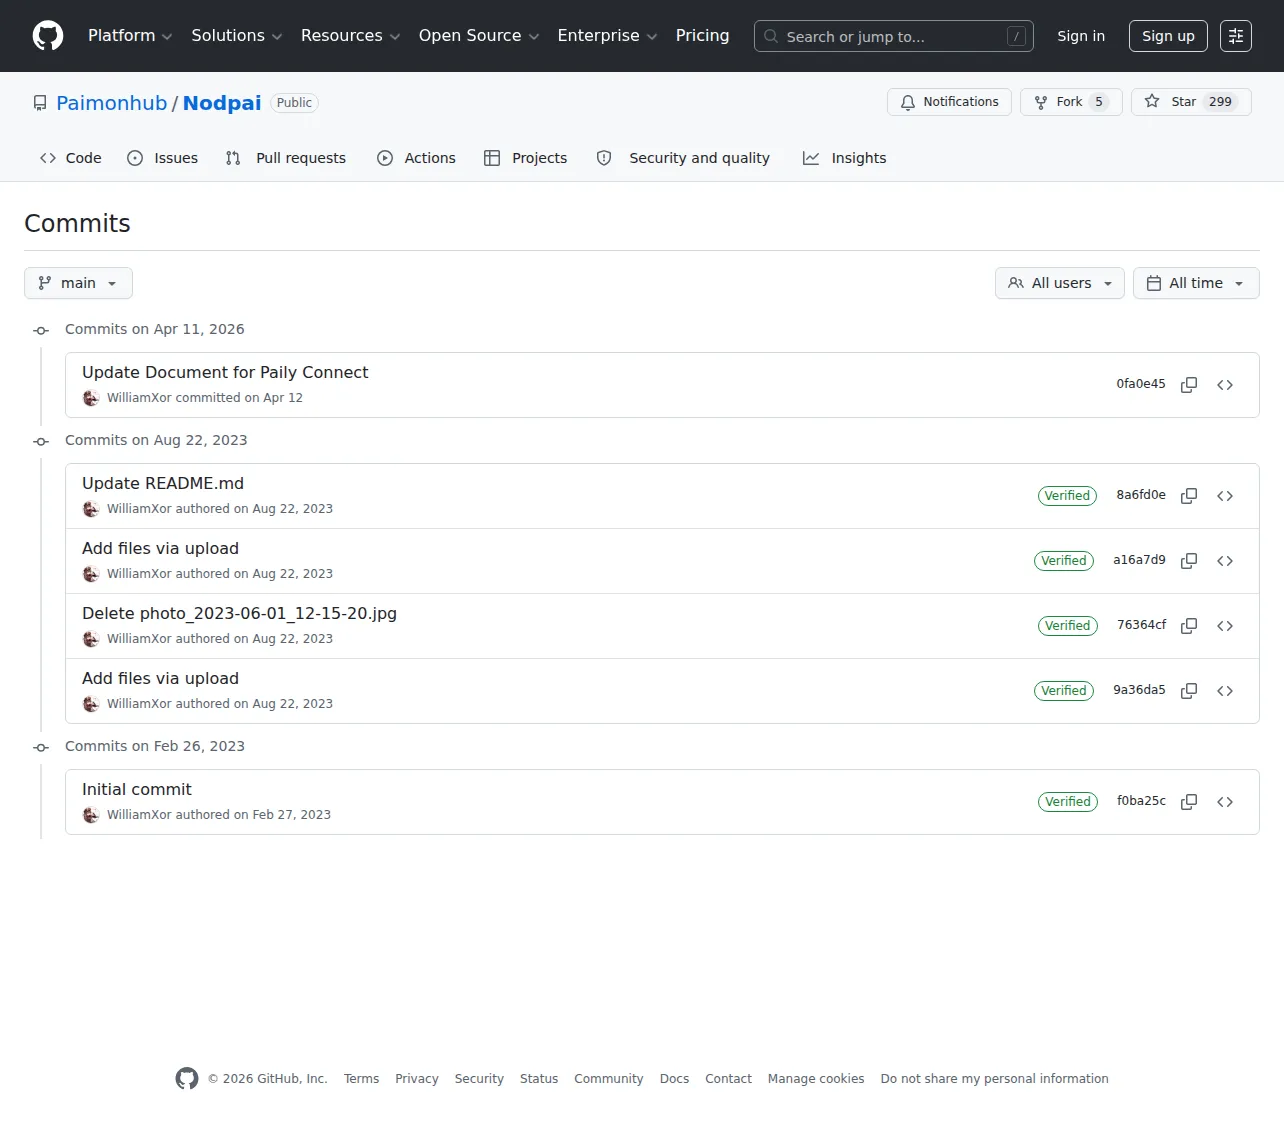Copy full SHA for commit 8a6fd0e

(x=1189, y=496)
